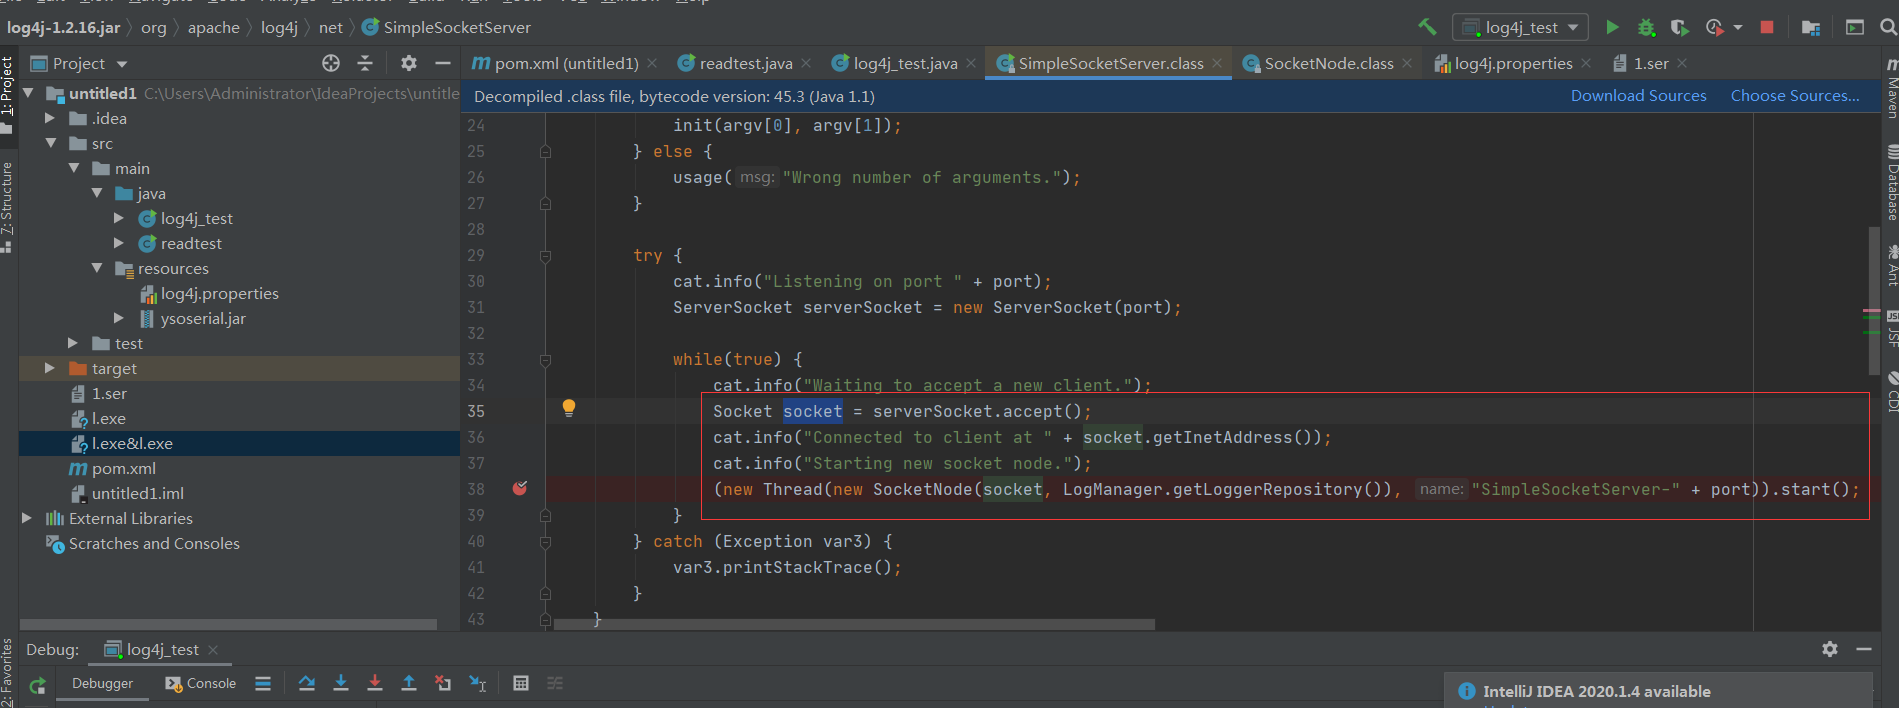This screenshot has height=708, width=1899.
Task: Switch to pom.xml (untitled1) editor tab
Action: pyautogui.click(x=565, y=63)
